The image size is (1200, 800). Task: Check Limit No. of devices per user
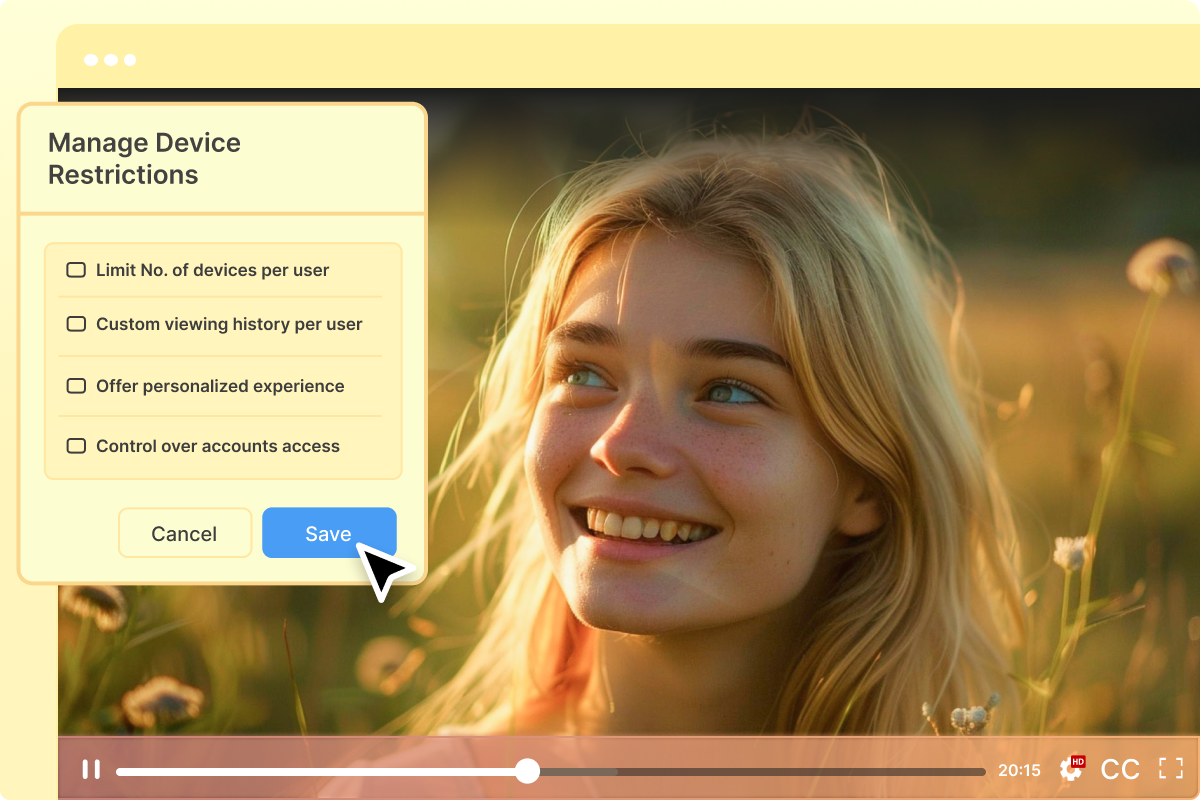coord(76,270)
